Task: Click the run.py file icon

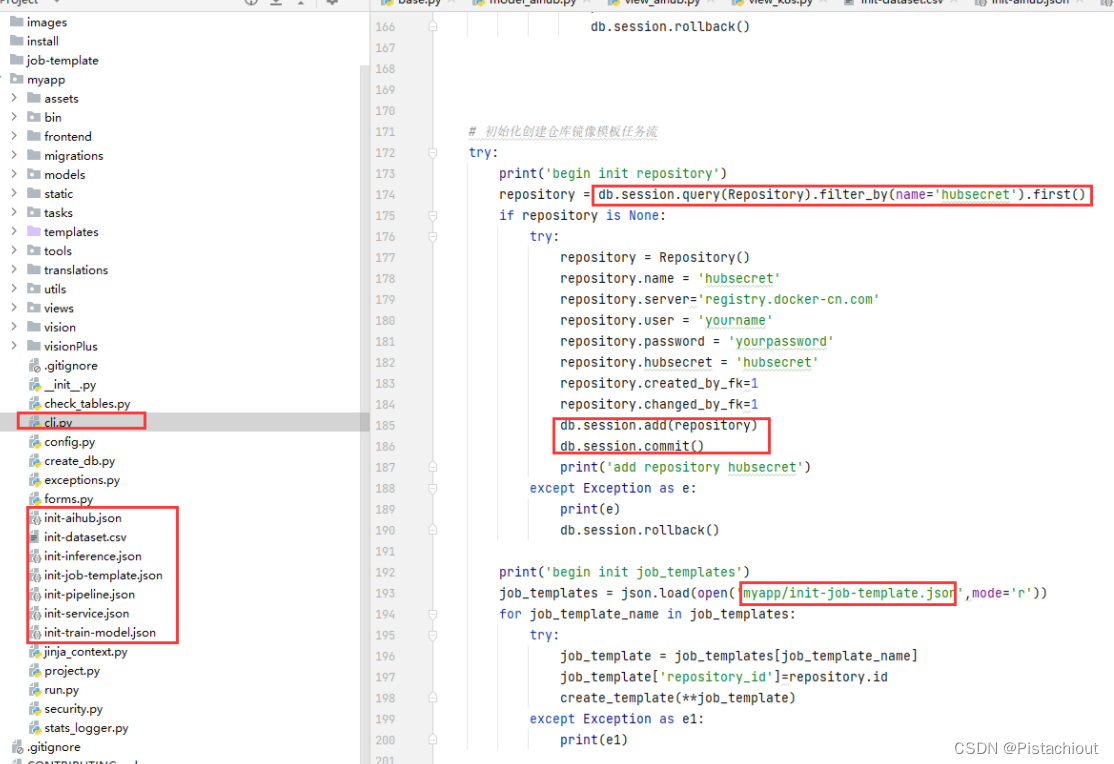Action: tap(35, 689)
